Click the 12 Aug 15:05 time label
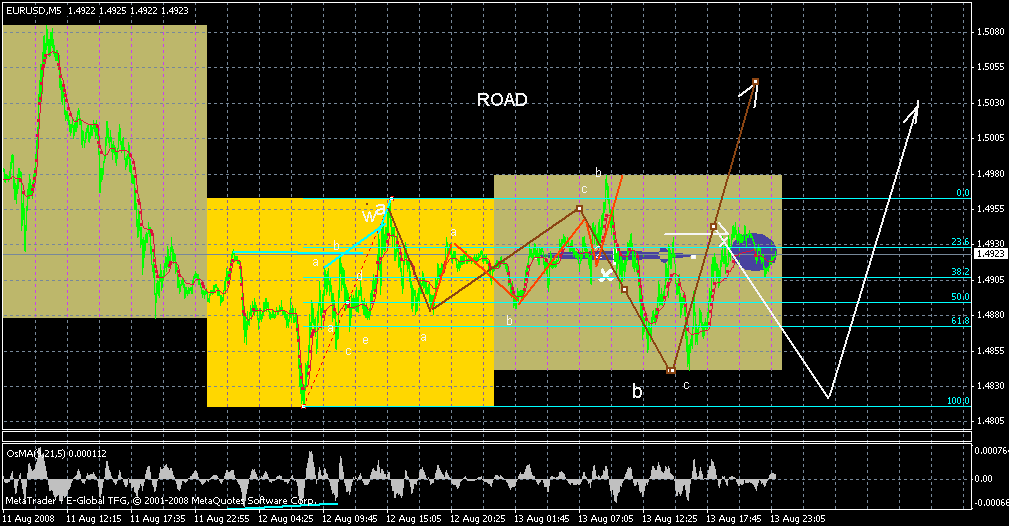 pyautogui.click(x=414, y=518)
